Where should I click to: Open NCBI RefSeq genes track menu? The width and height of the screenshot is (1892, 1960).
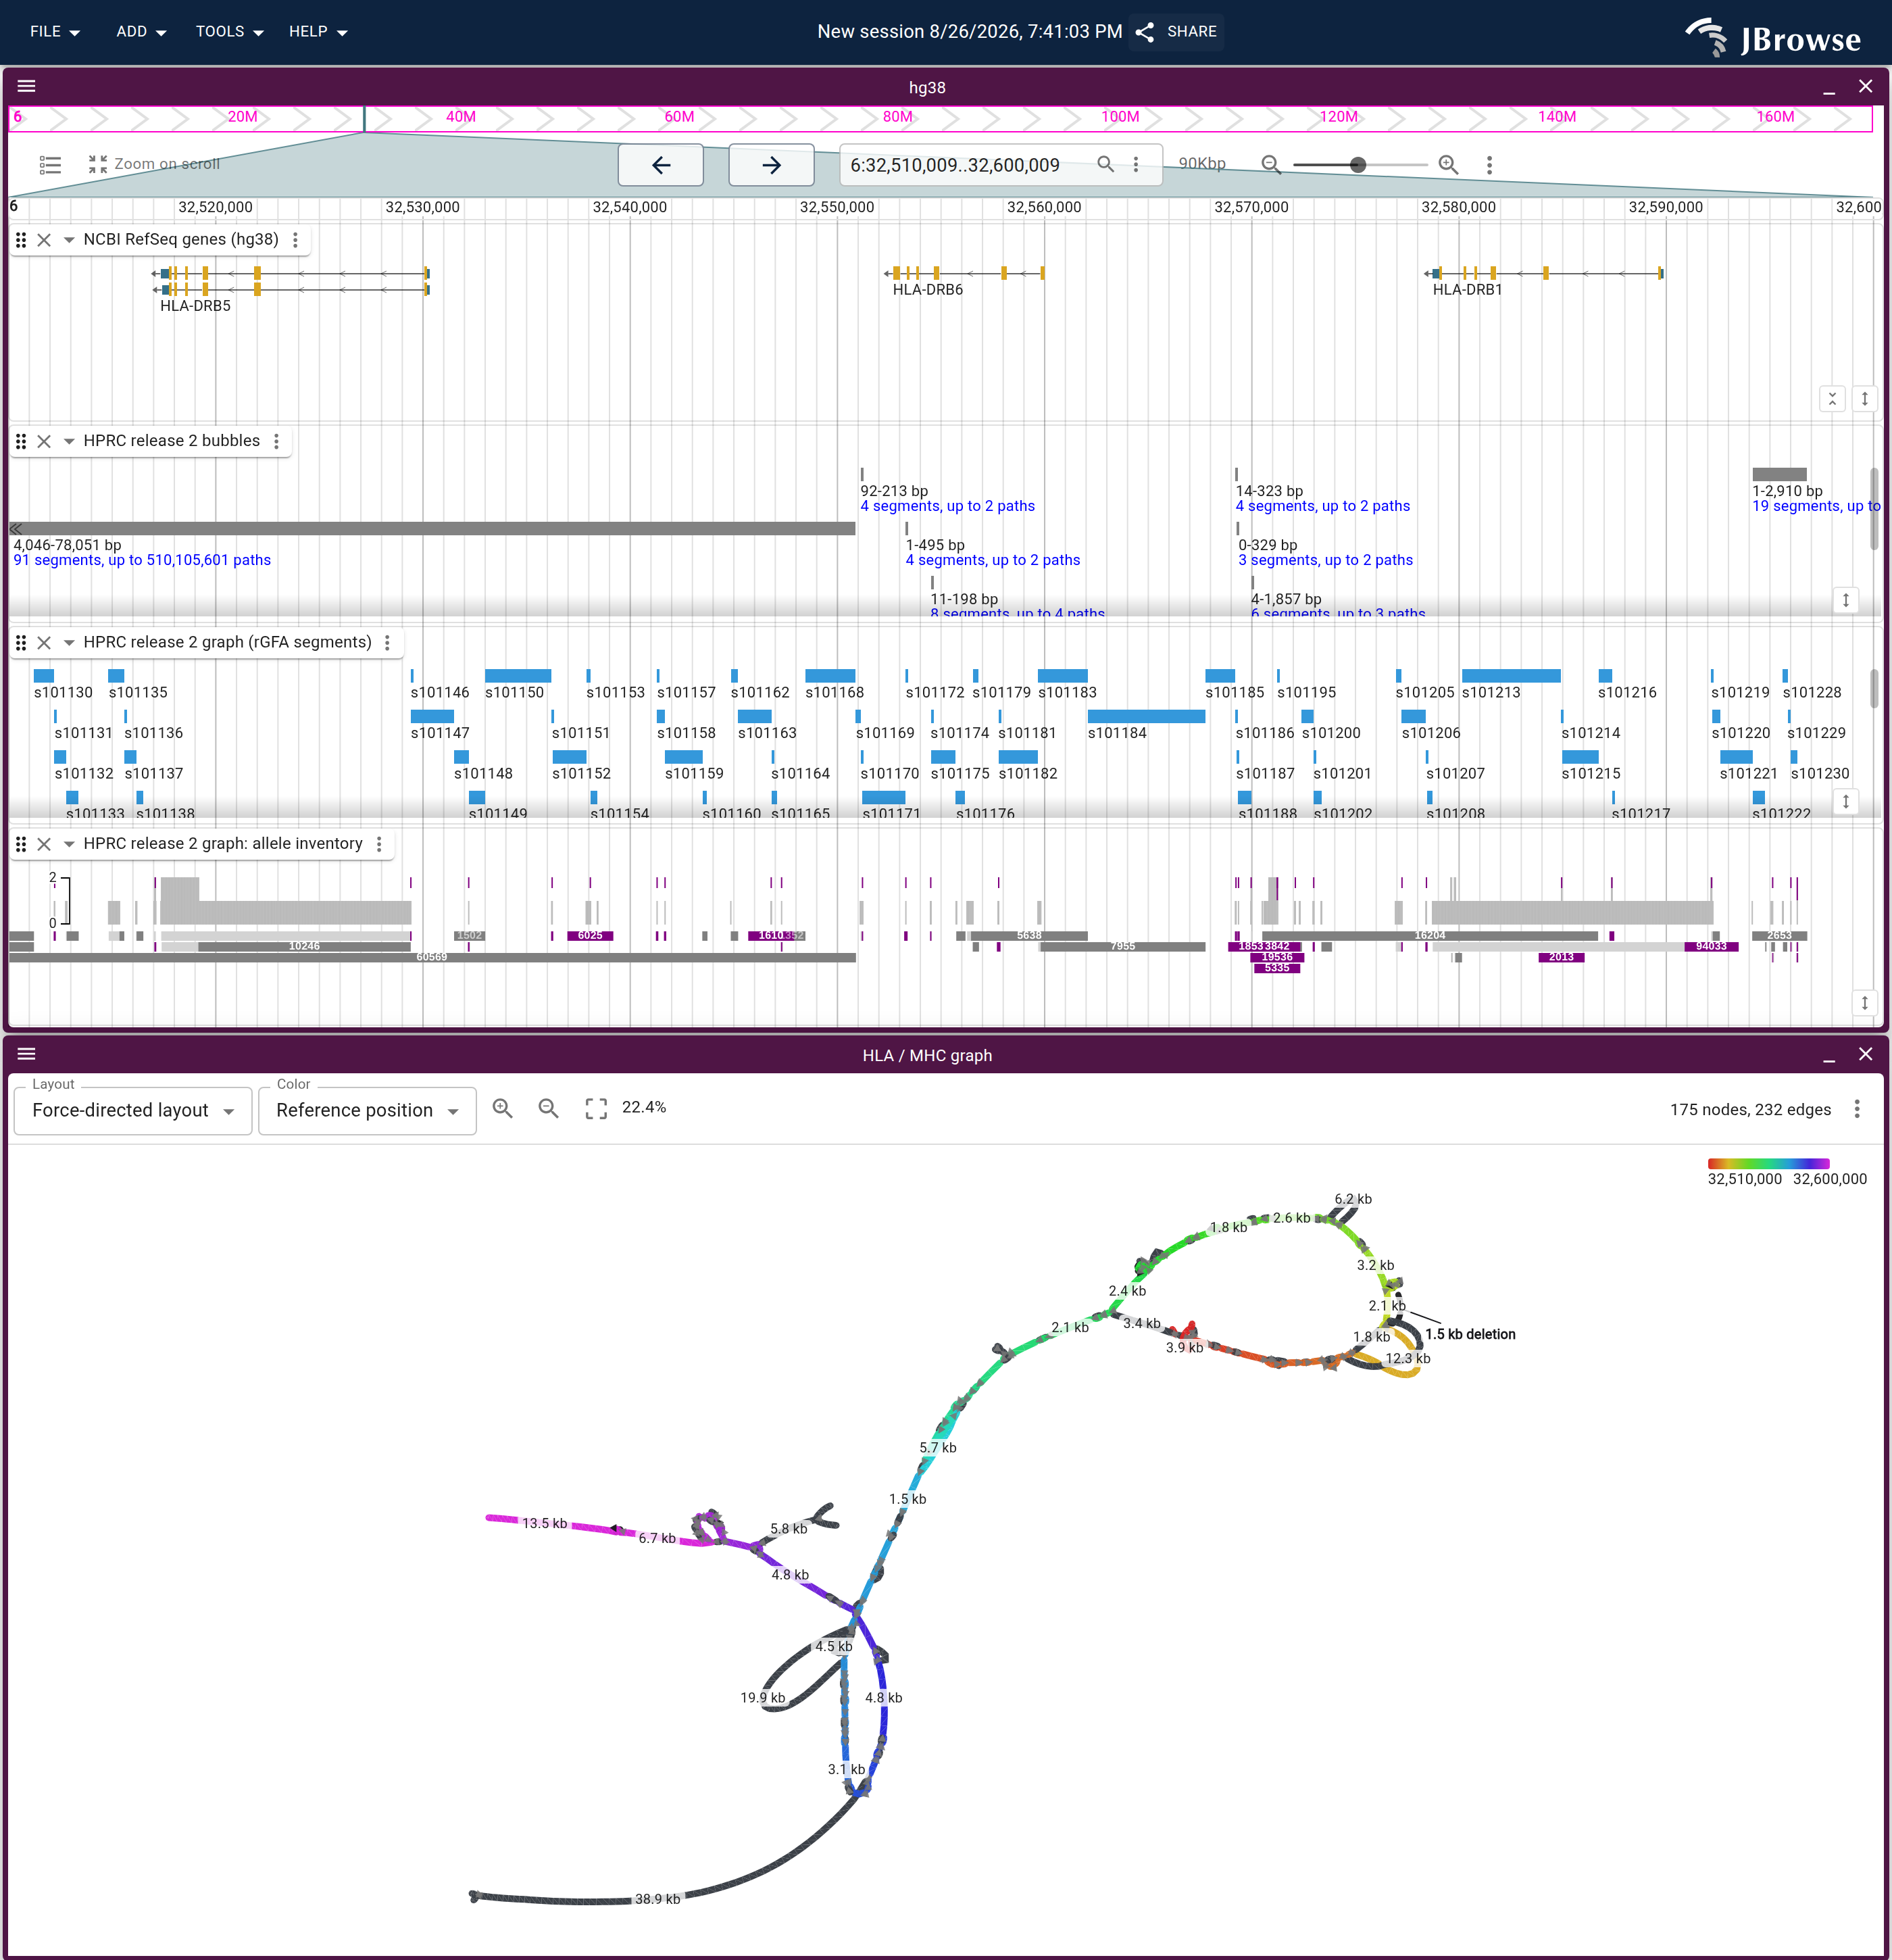point(295,240)
